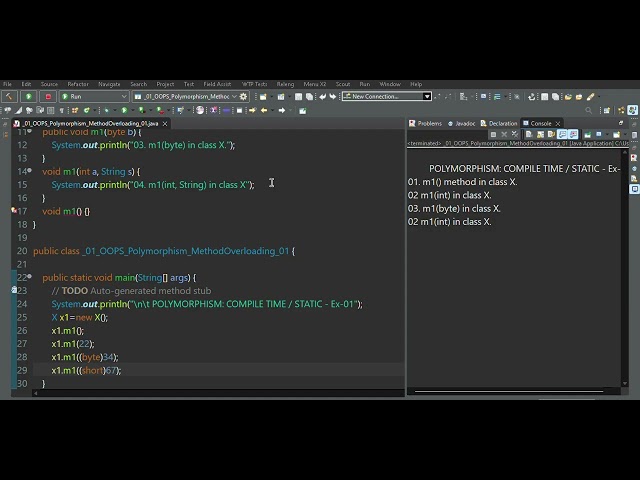Click the Console horizontal scrollbar
Screen dimensions: 640x480
click(x=509, y=391)
